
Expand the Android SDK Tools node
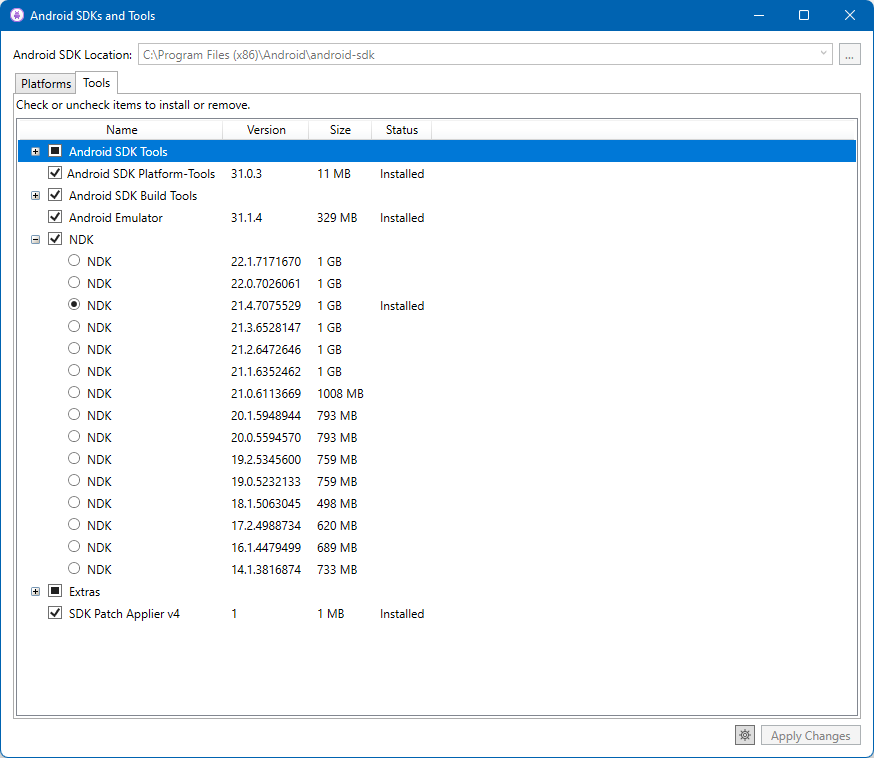click(36, 152)
